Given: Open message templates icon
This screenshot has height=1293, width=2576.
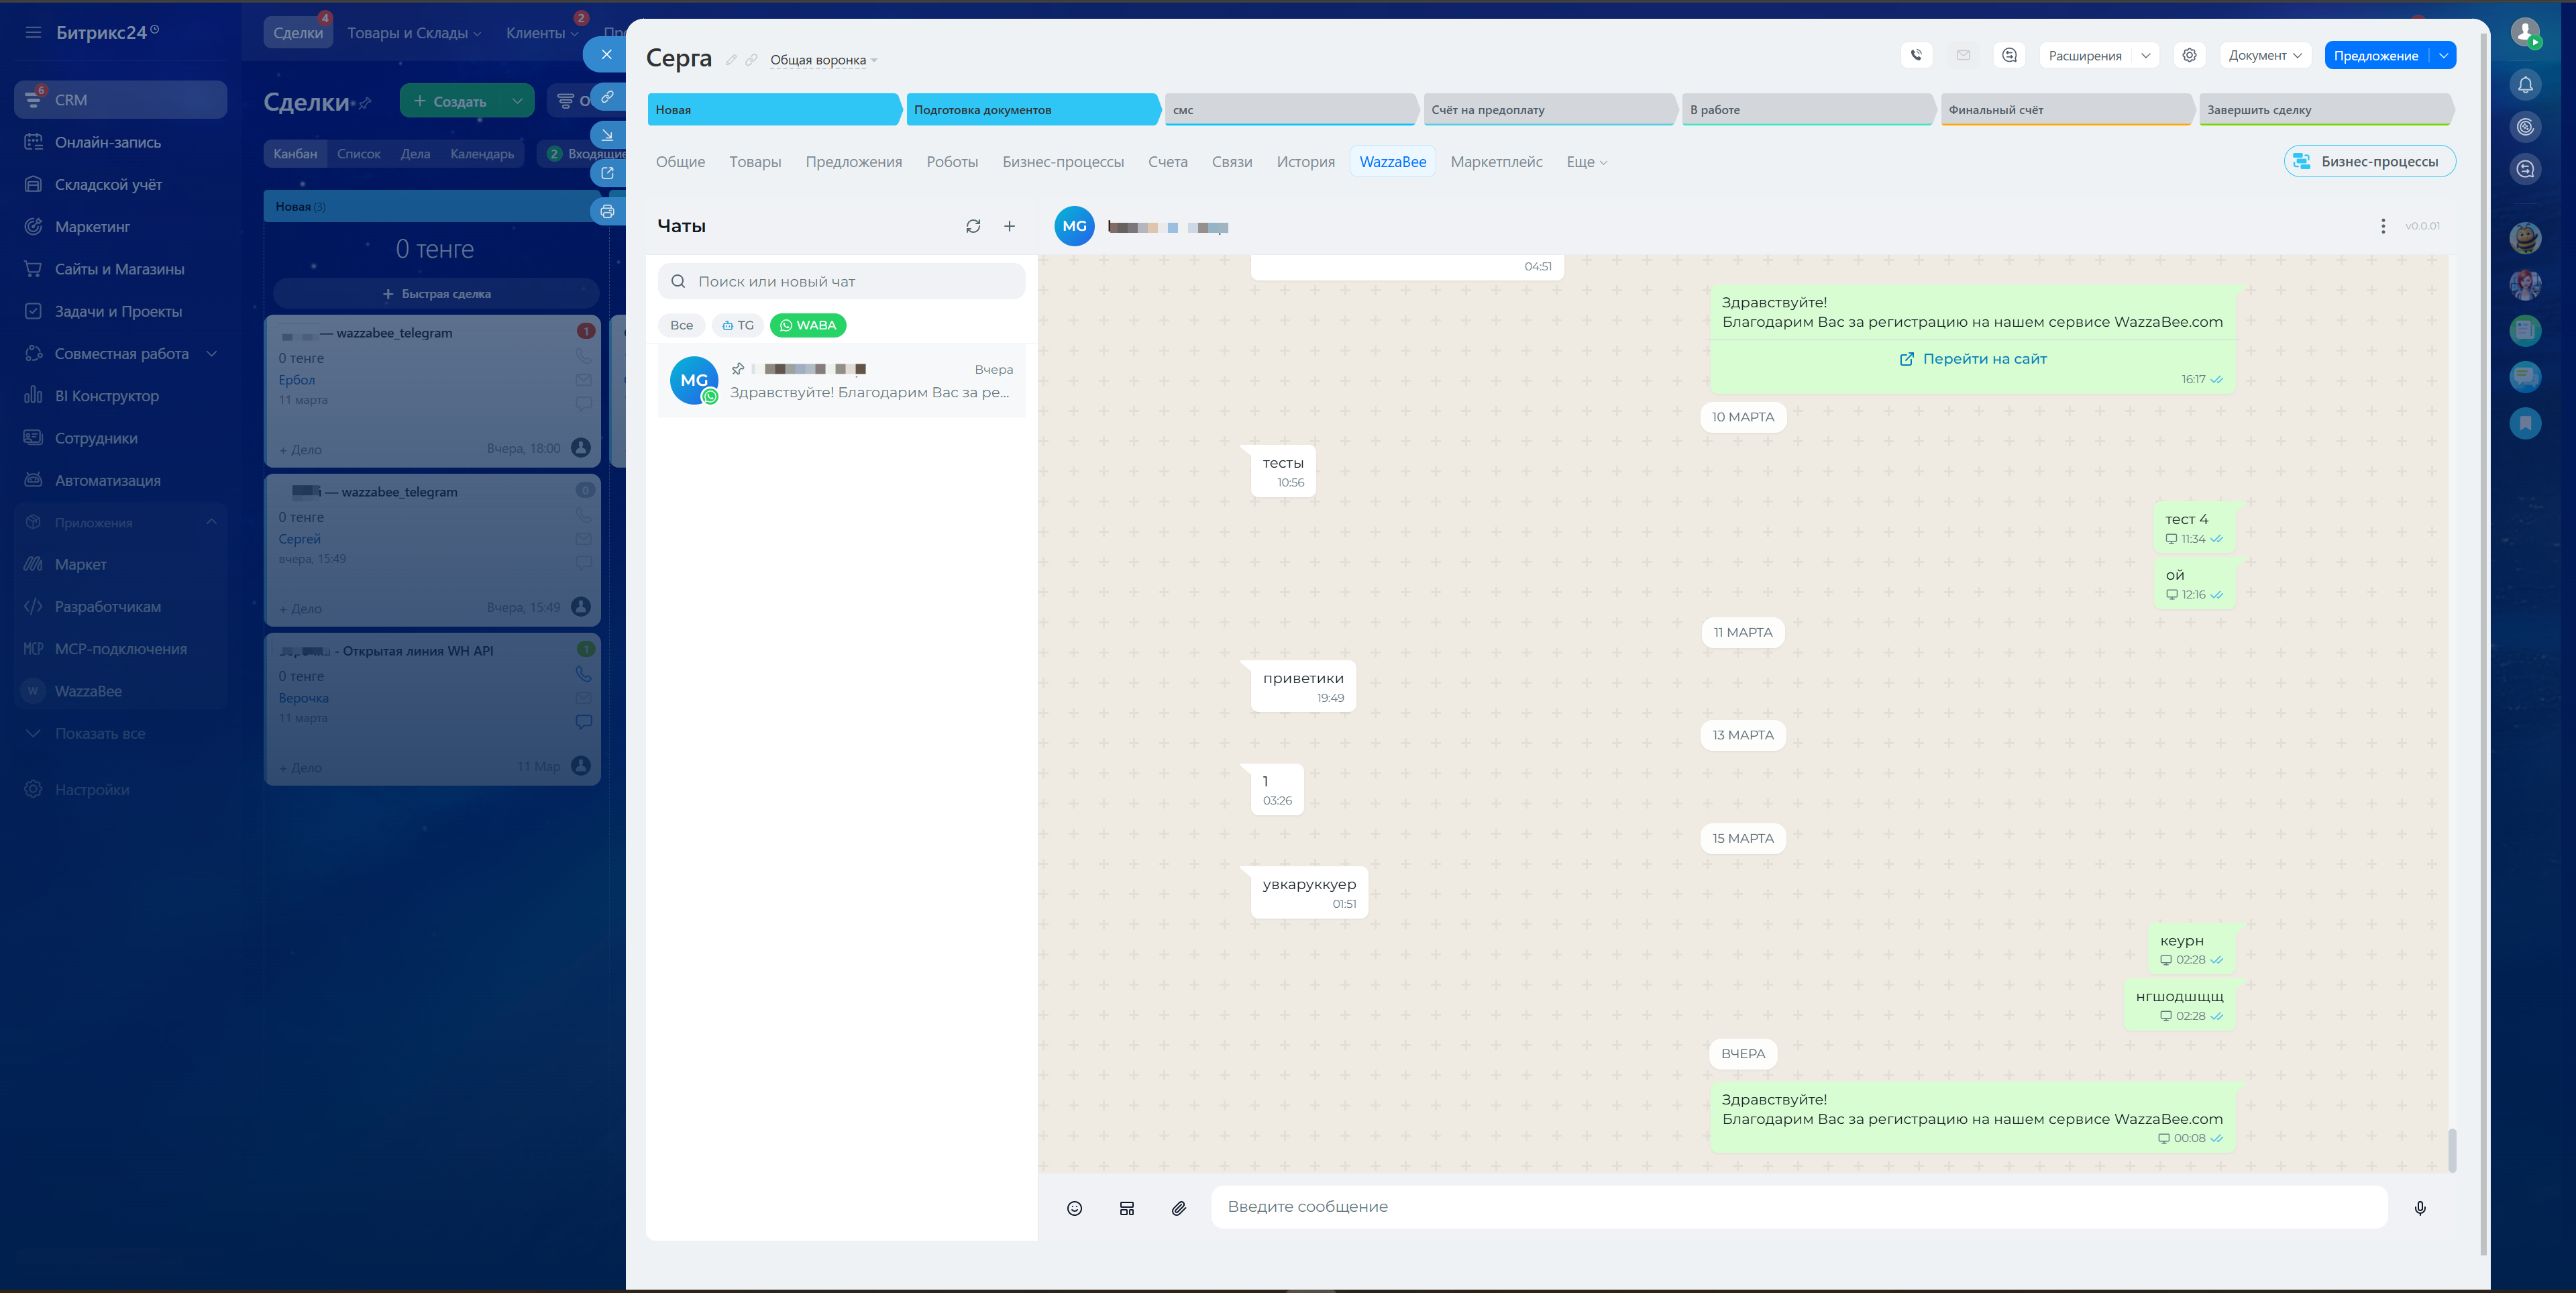Looking at the screenshot, I should 1127,1208.
